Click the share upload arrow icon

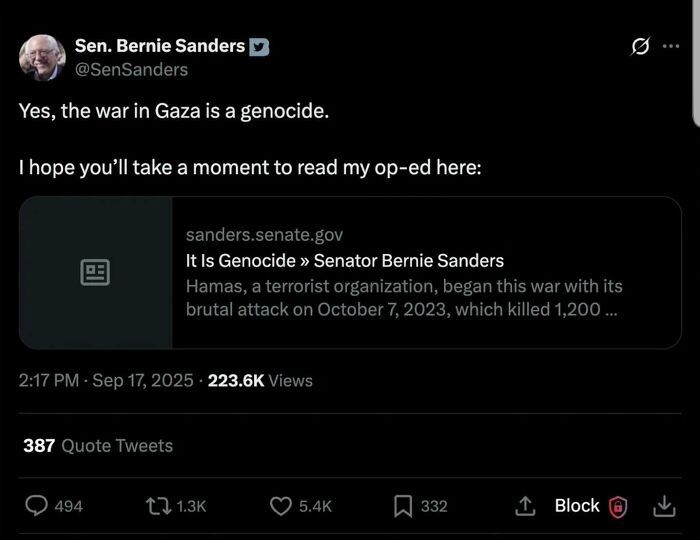(525, 506)
